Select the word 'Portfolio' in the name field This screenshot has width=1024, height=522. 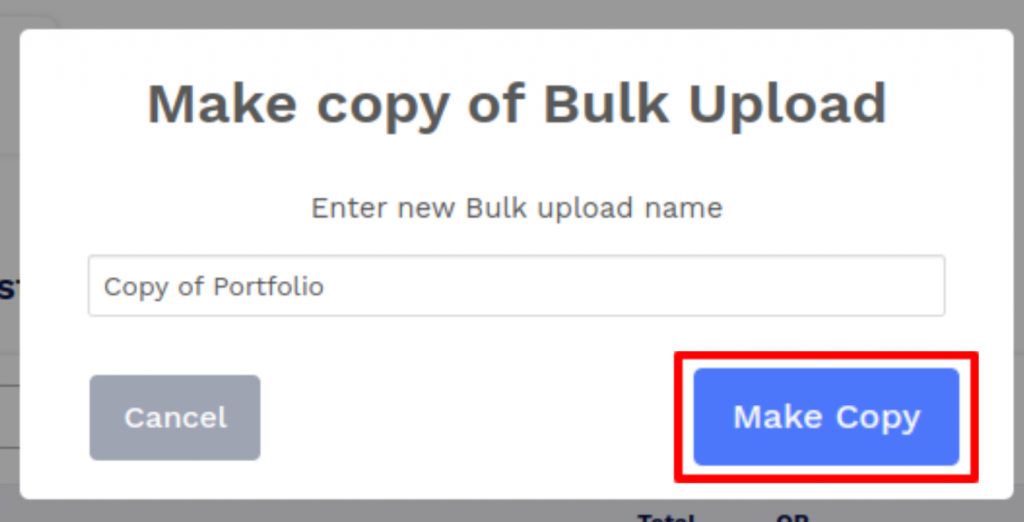pyautogui.click(x=268, y=287)
